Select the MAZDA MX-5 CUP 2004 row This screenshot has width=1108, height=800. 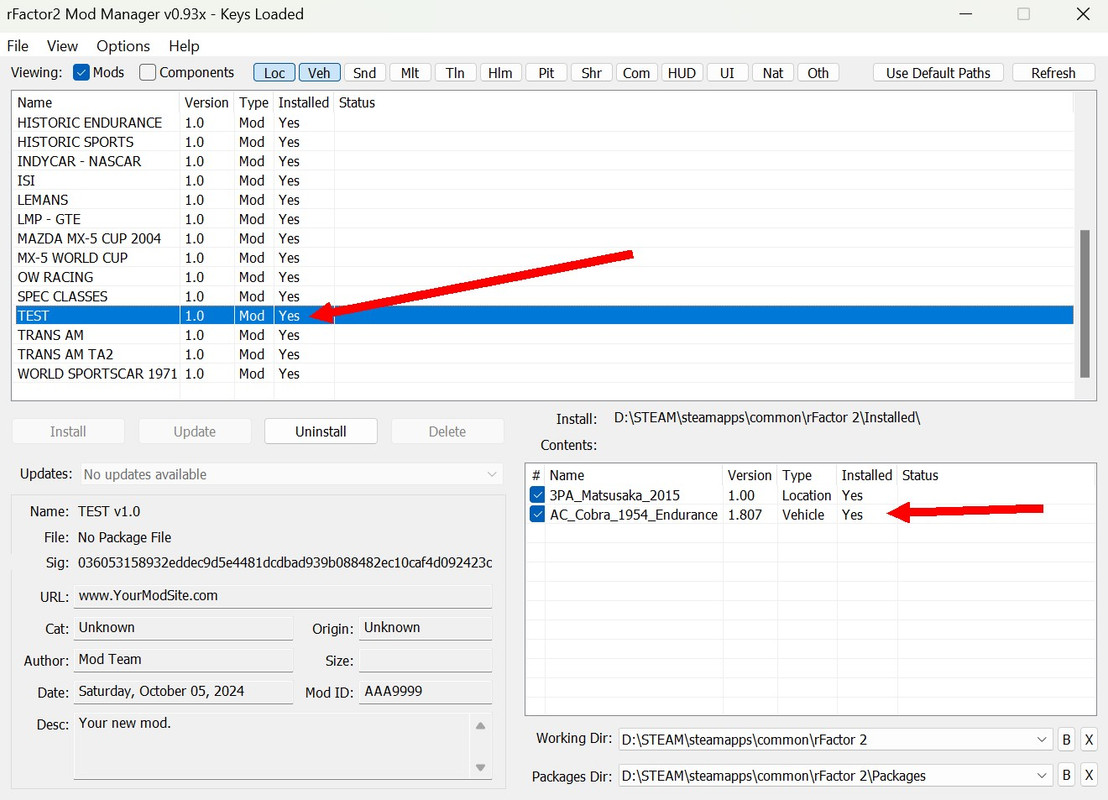(544, 238)
